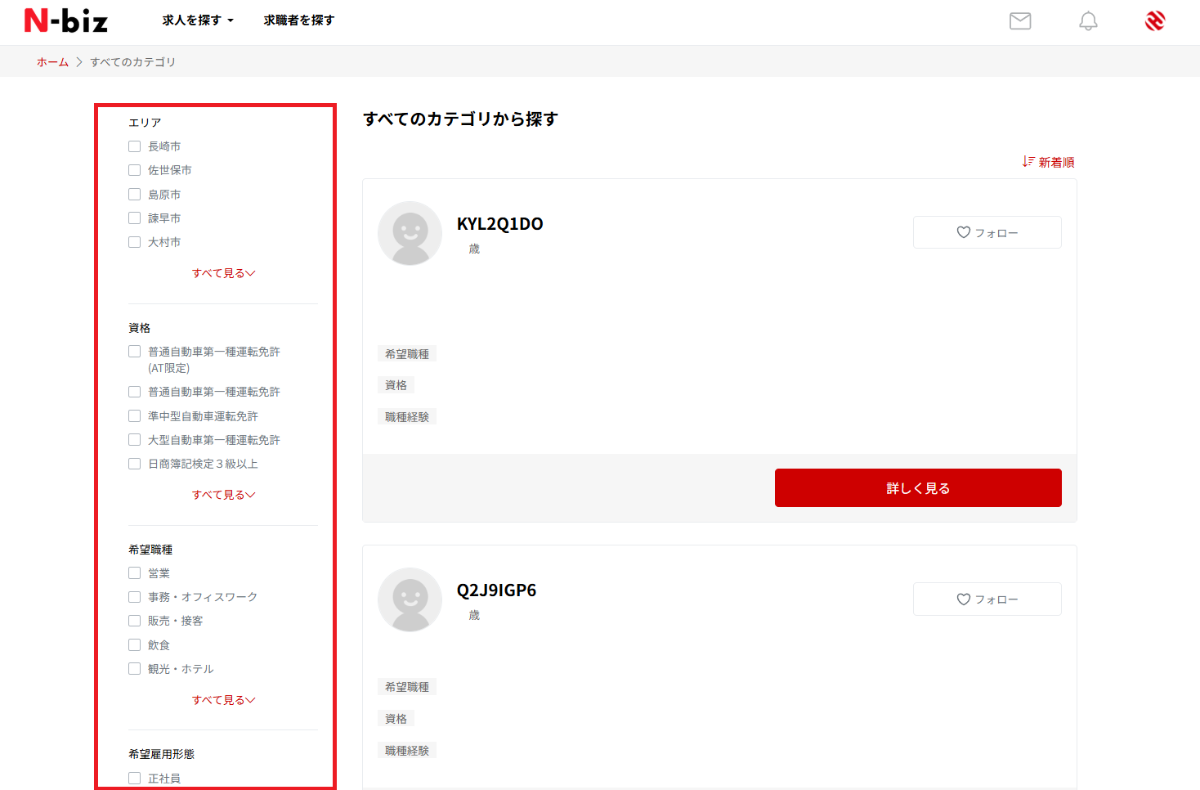
Task: Check the 大村市 area checkbox
Action: pos(134,242)
